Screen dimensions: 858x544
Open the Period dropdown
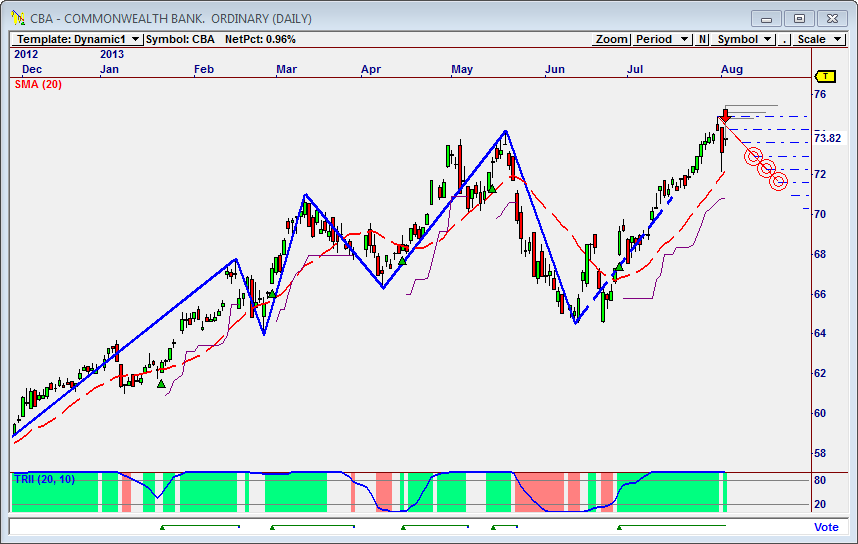663,39
